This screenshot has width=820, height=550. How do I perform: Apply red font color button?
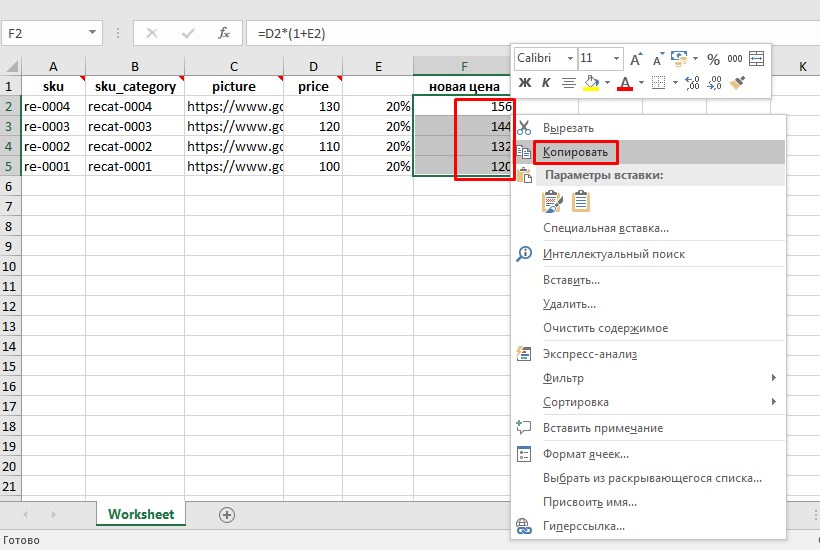pyautogui.click(x=625, y=83)
